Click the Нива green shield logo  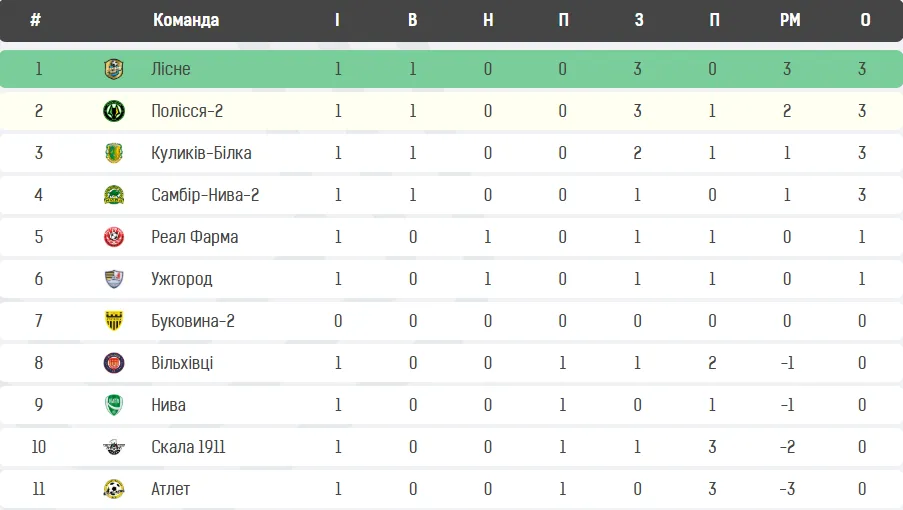[114, 405]
